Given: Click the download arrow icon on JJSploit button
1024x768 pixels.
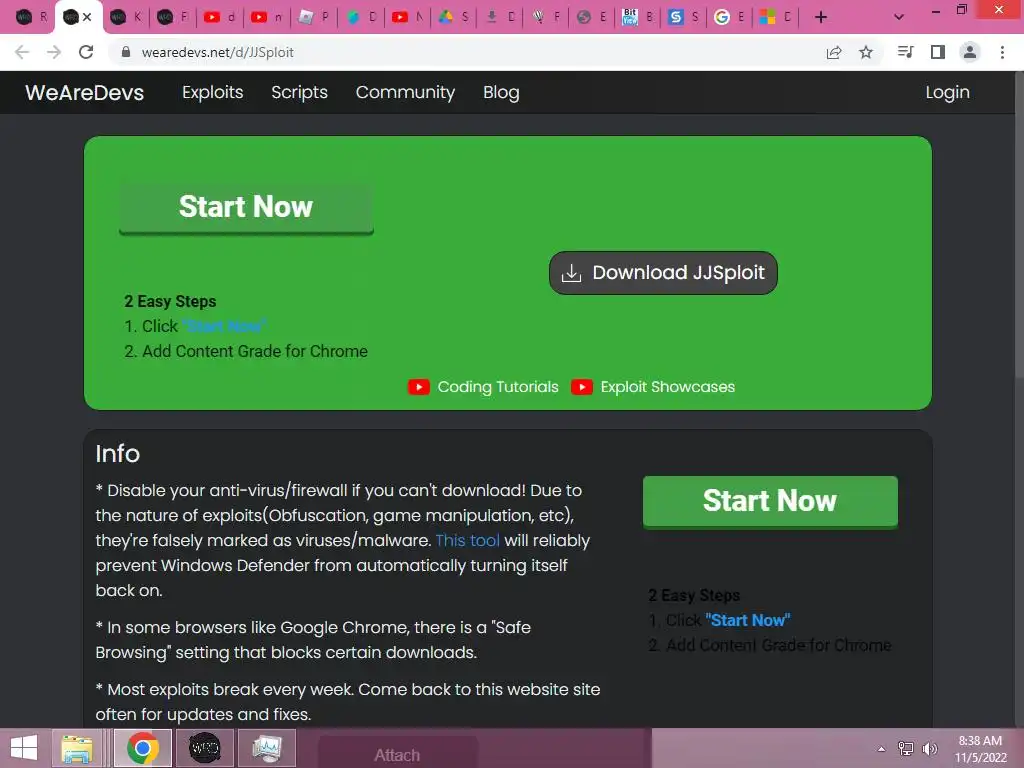Looking at the screenshot, I should (571, 273).
